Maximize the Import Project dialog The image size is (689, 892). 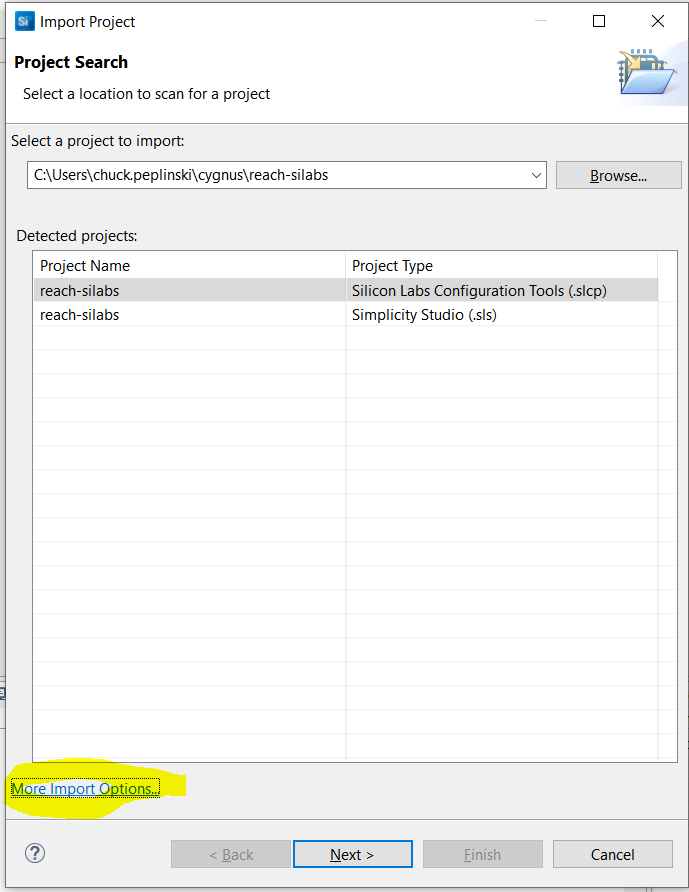tap(599, 21)
